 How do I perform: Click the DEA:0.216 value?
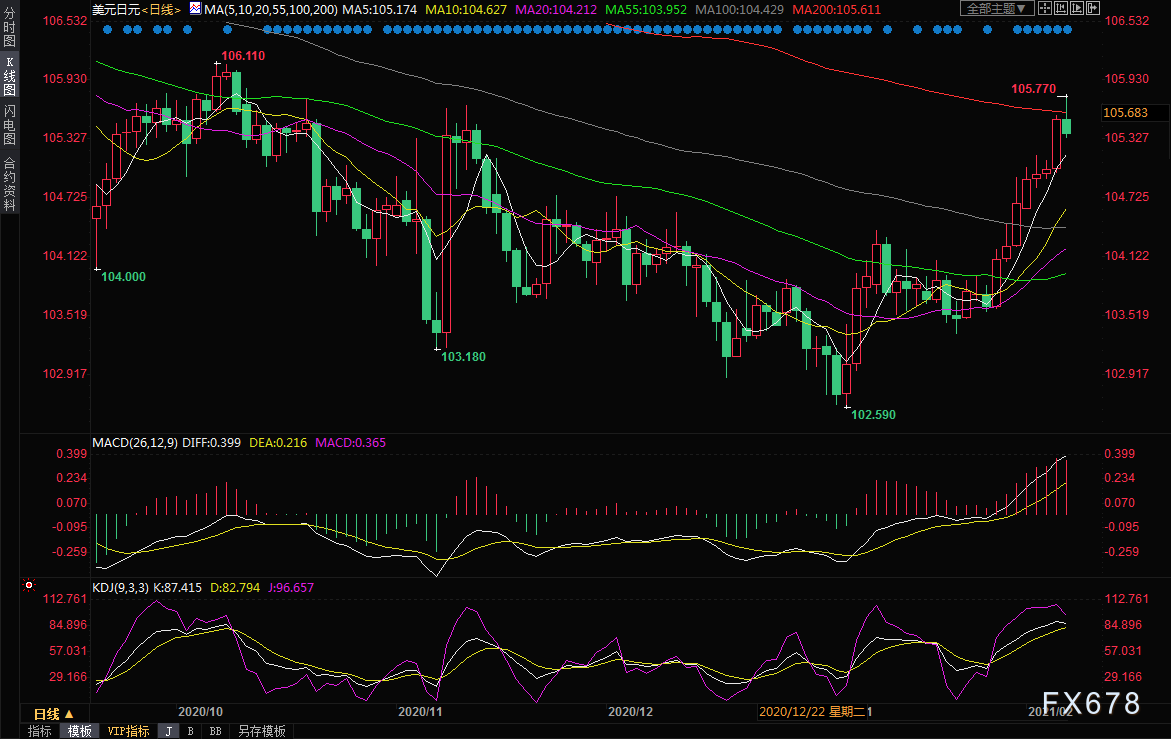click(x=278, y=443)
